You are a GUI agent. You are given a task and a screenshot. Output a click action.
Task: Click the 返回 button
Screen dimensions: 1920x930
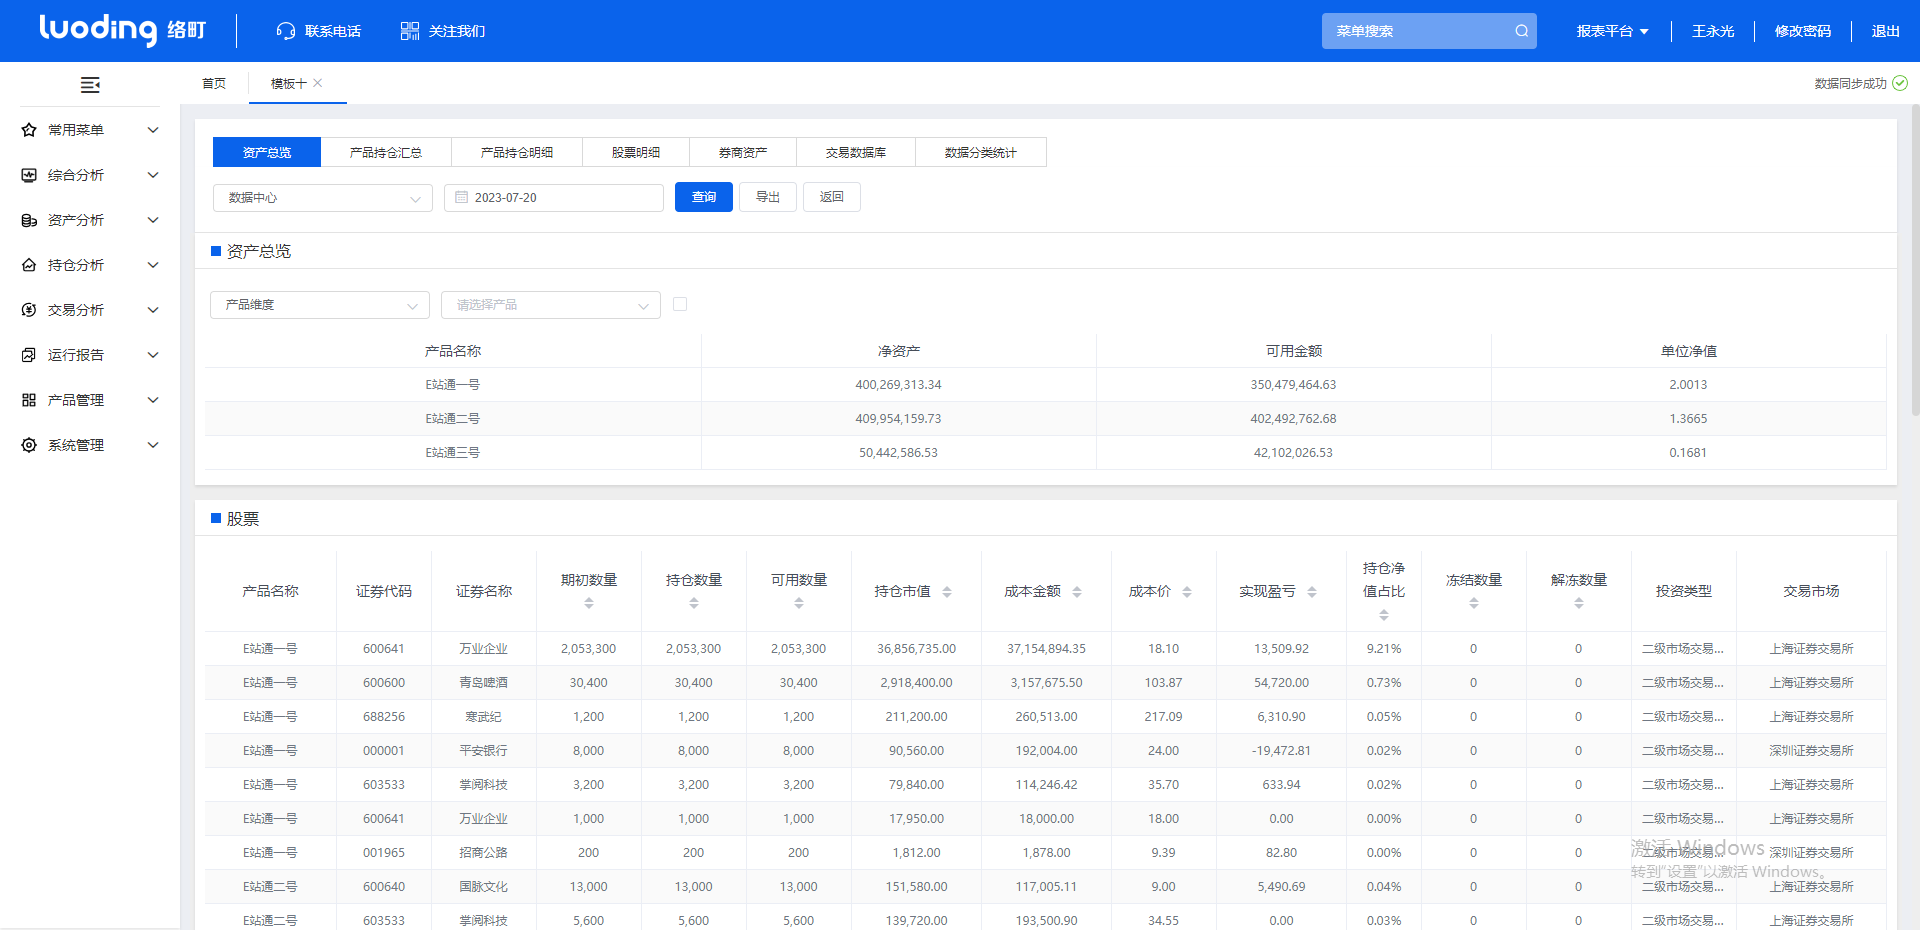tap(832, 197)
